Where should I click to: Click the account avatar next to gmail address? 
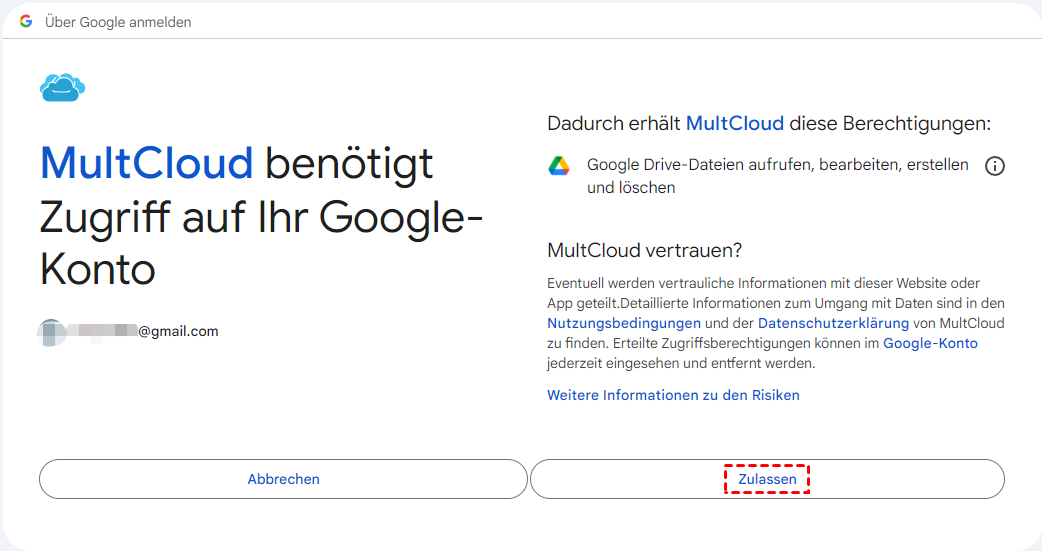[52, 332]
